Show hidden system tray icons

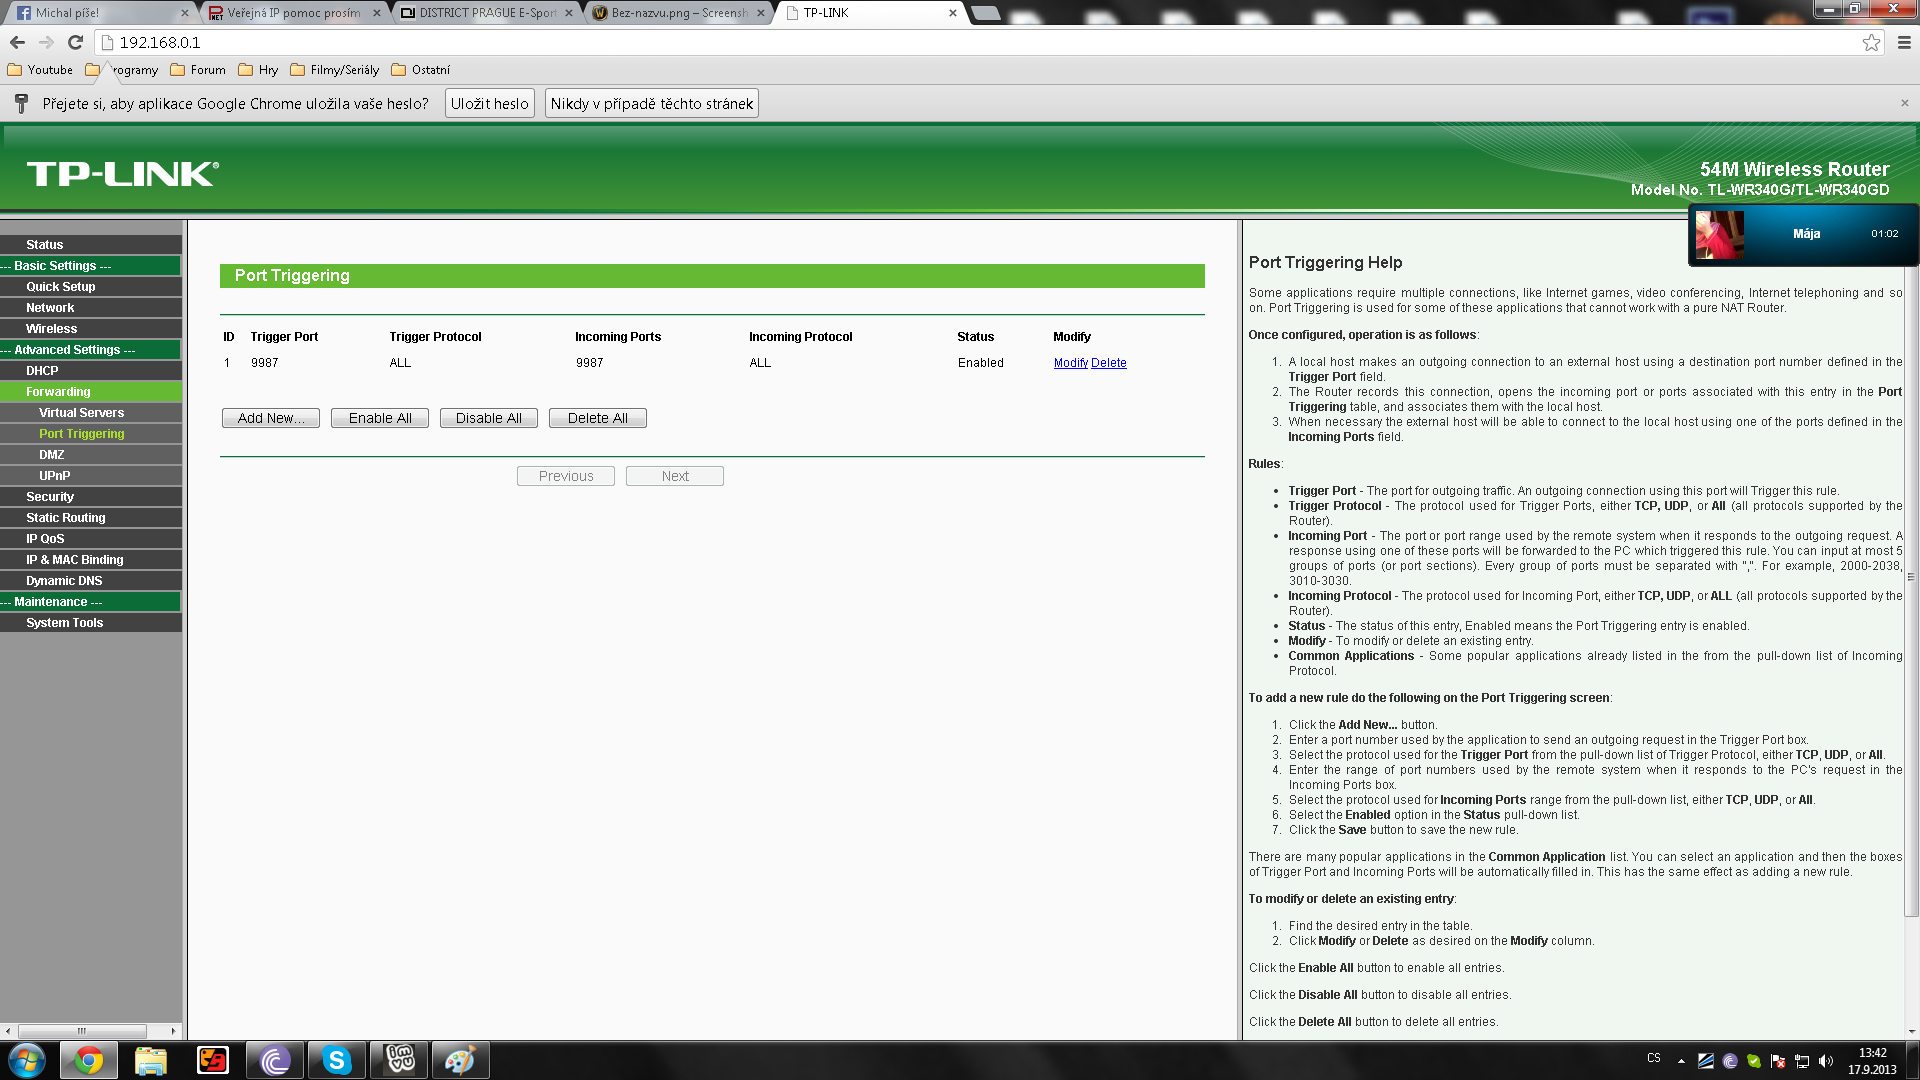point(1681,1061)
